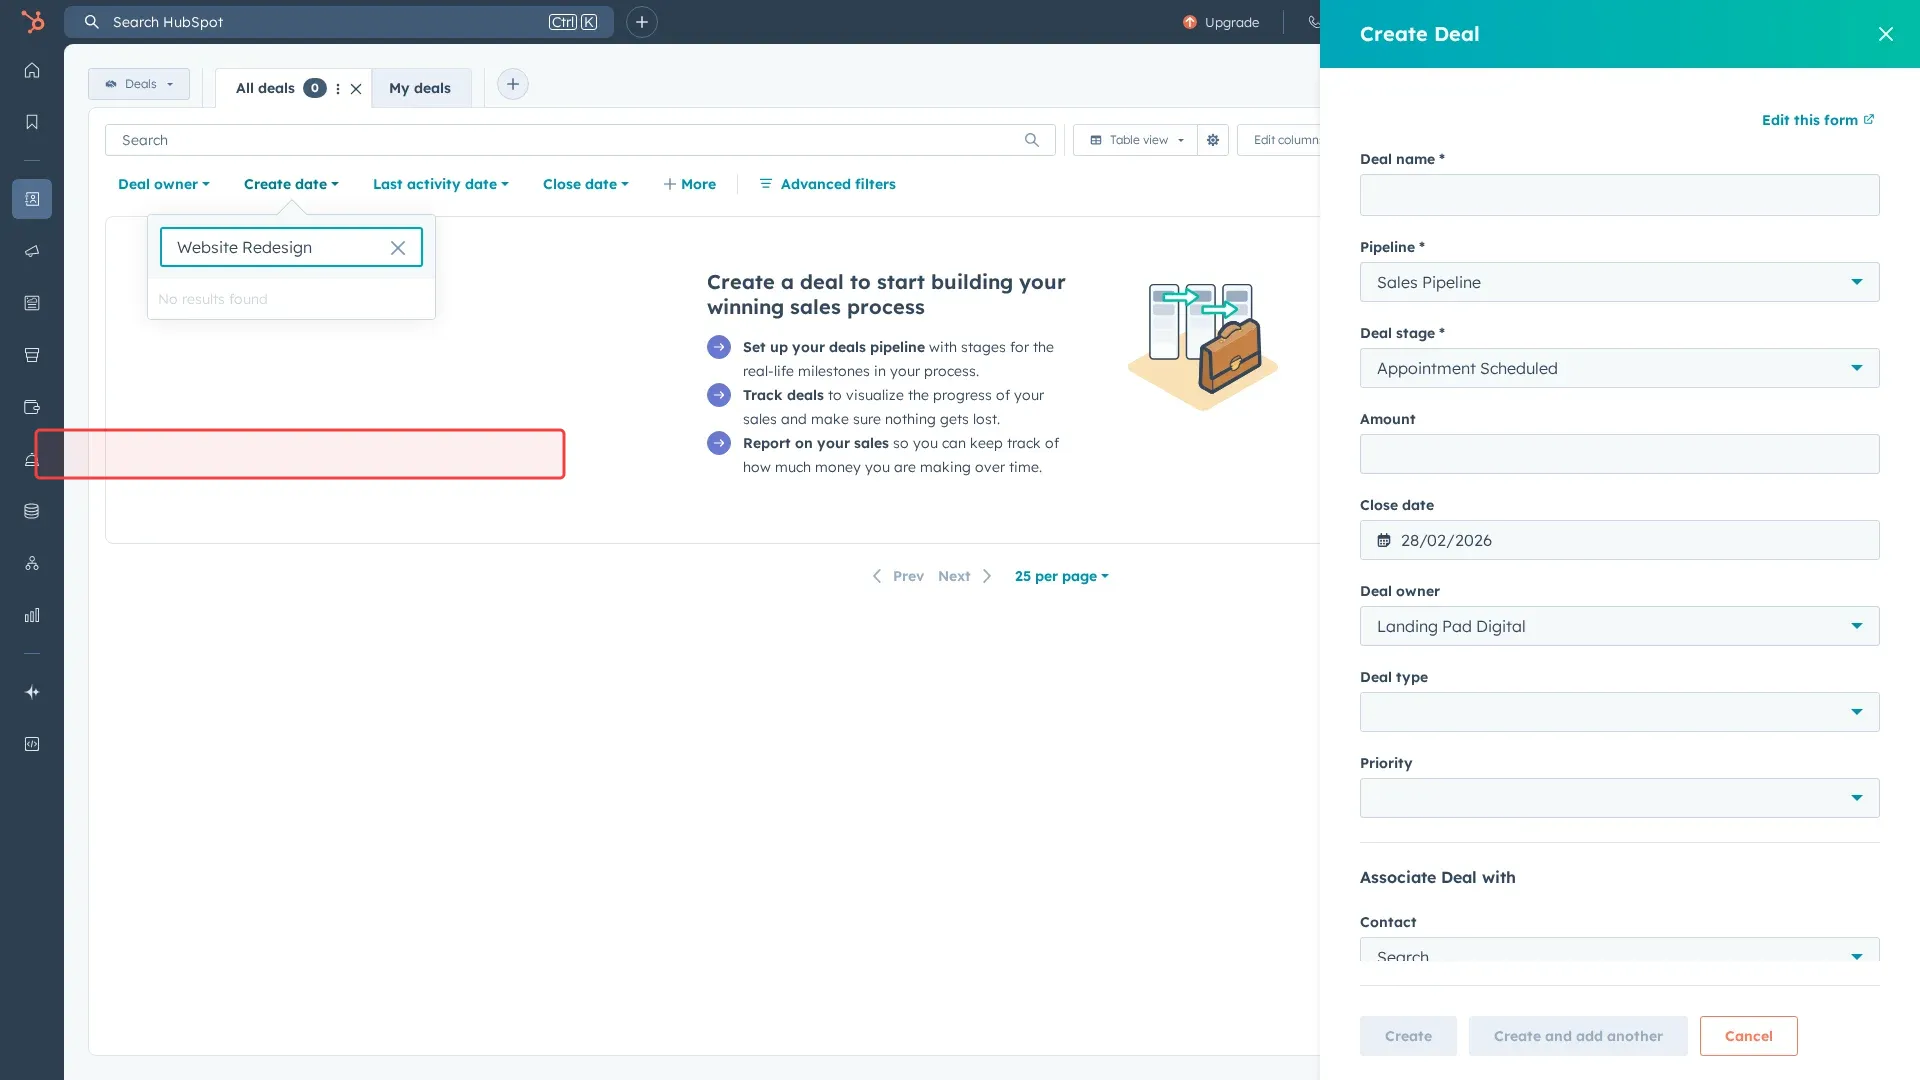Click the Cancel button
Screen dimensions: 1920x1080
coord(1748,1036)
